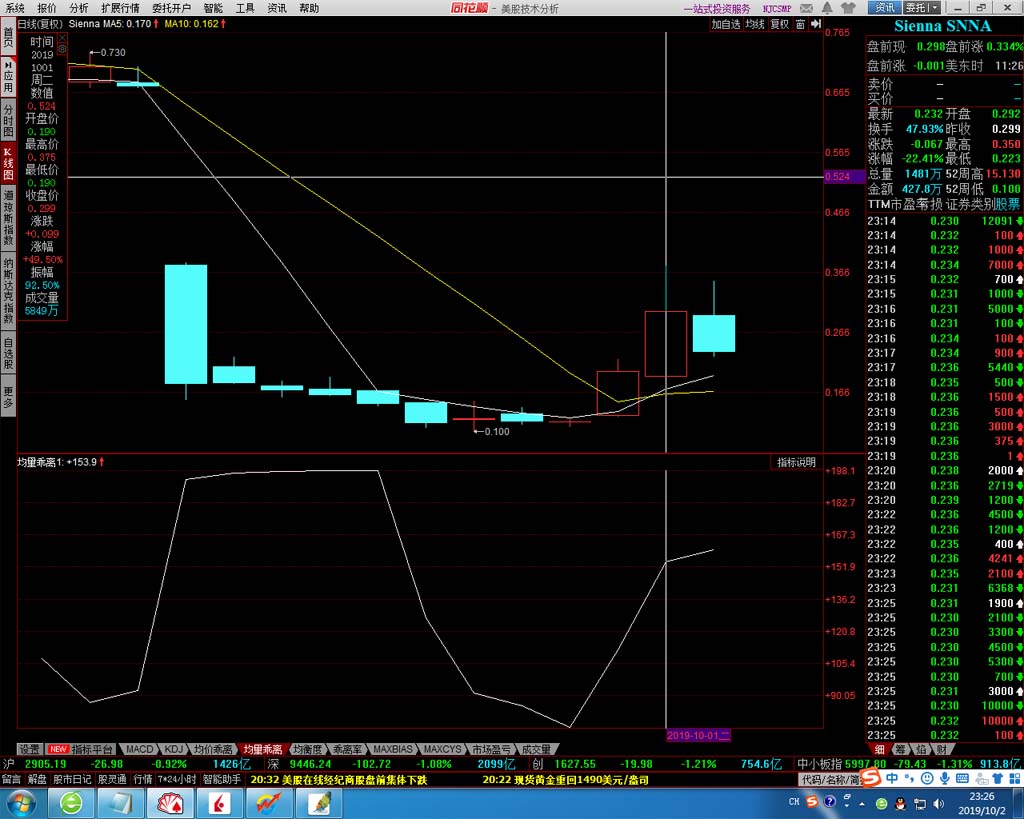This screenshot has width=1024, height=819.
Task: Click 留言 in bottom bar
Action: pos(11,779)
